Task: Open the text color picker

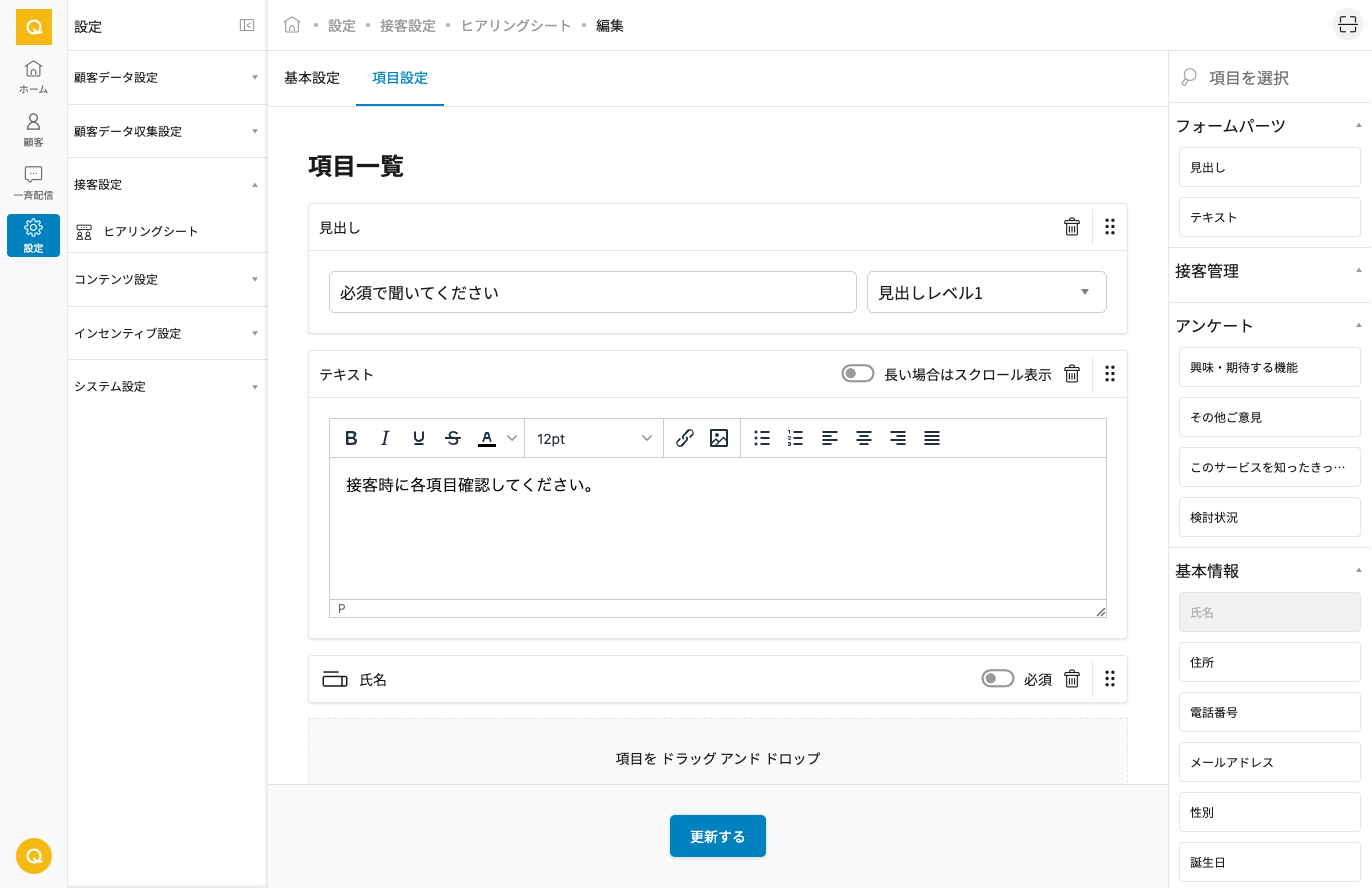Action: [487, 438]
